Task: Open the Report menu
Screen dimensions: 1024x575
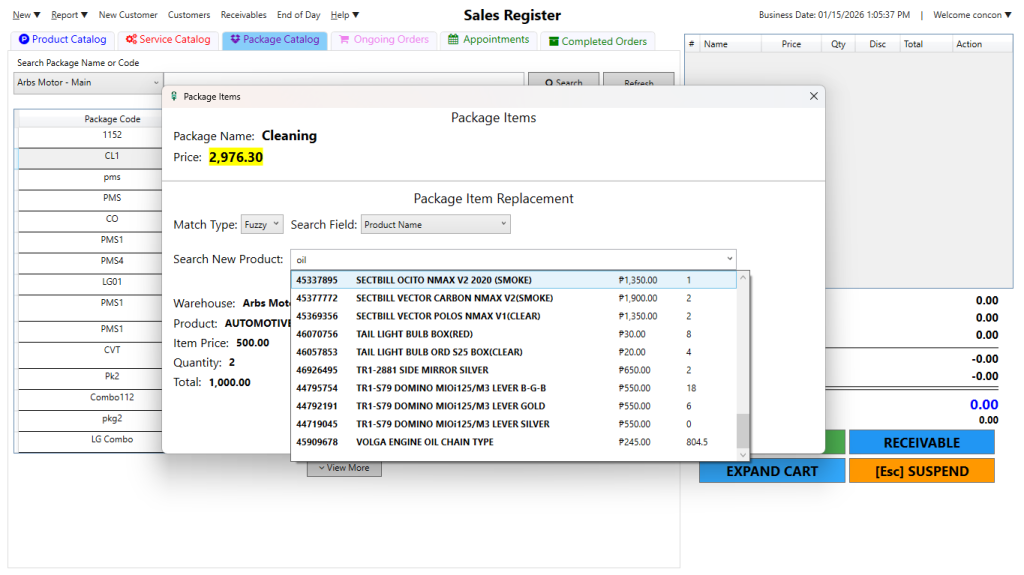Action: [70, 15]
